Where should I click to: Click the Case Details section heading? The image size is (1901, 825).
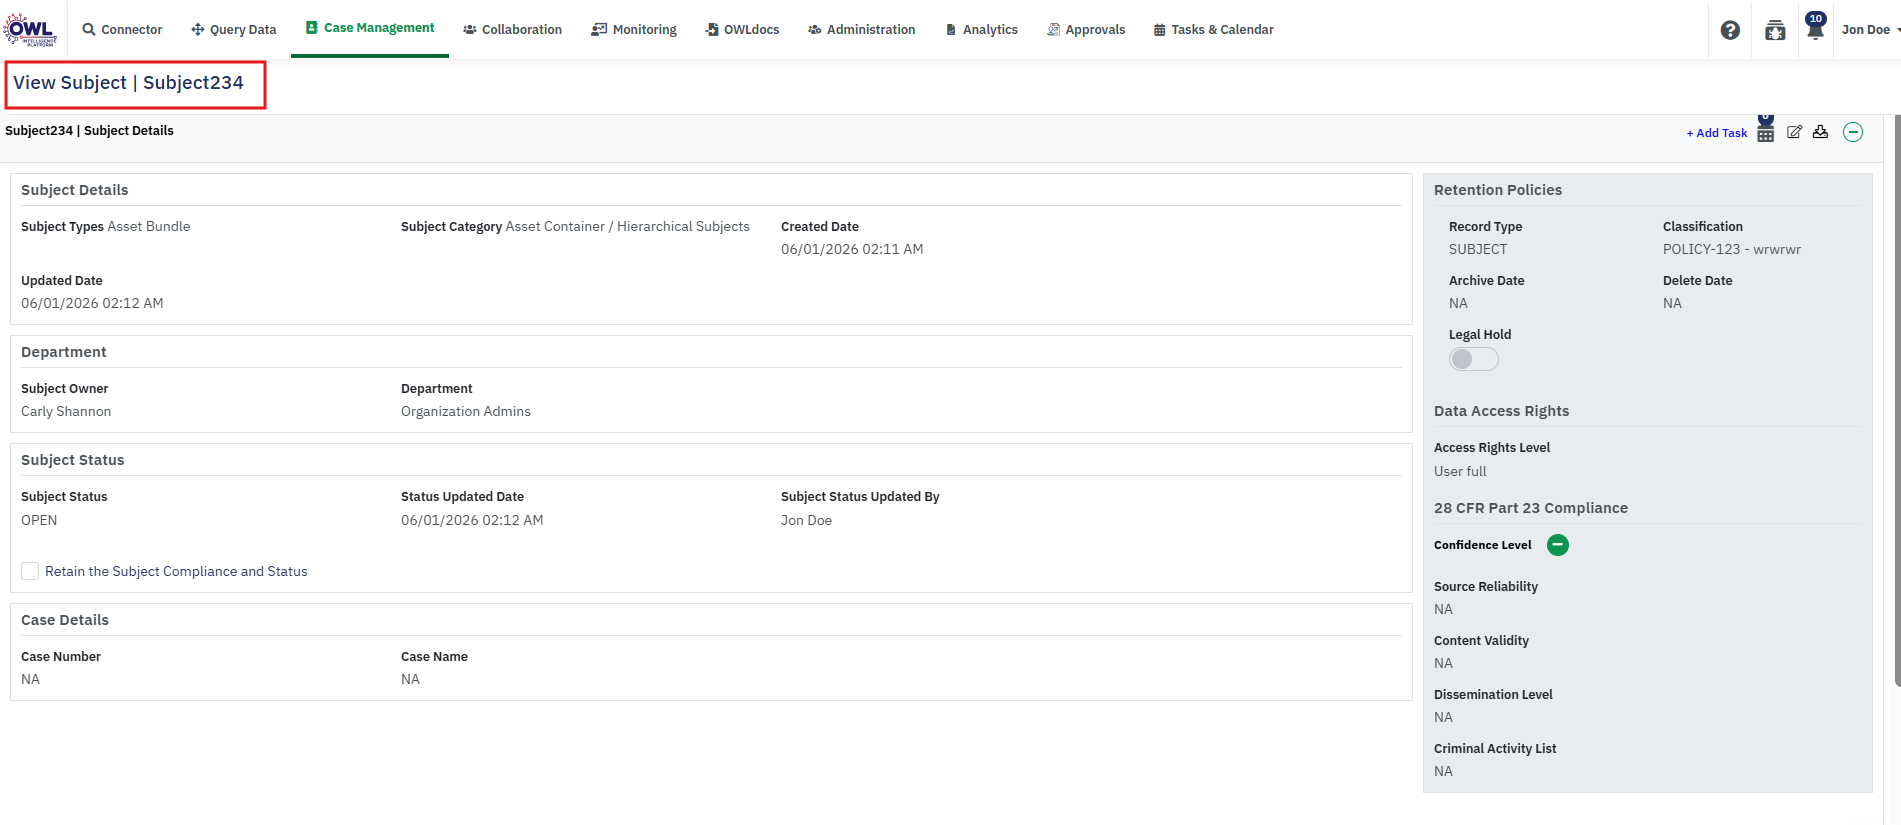[x=65, y=620]
